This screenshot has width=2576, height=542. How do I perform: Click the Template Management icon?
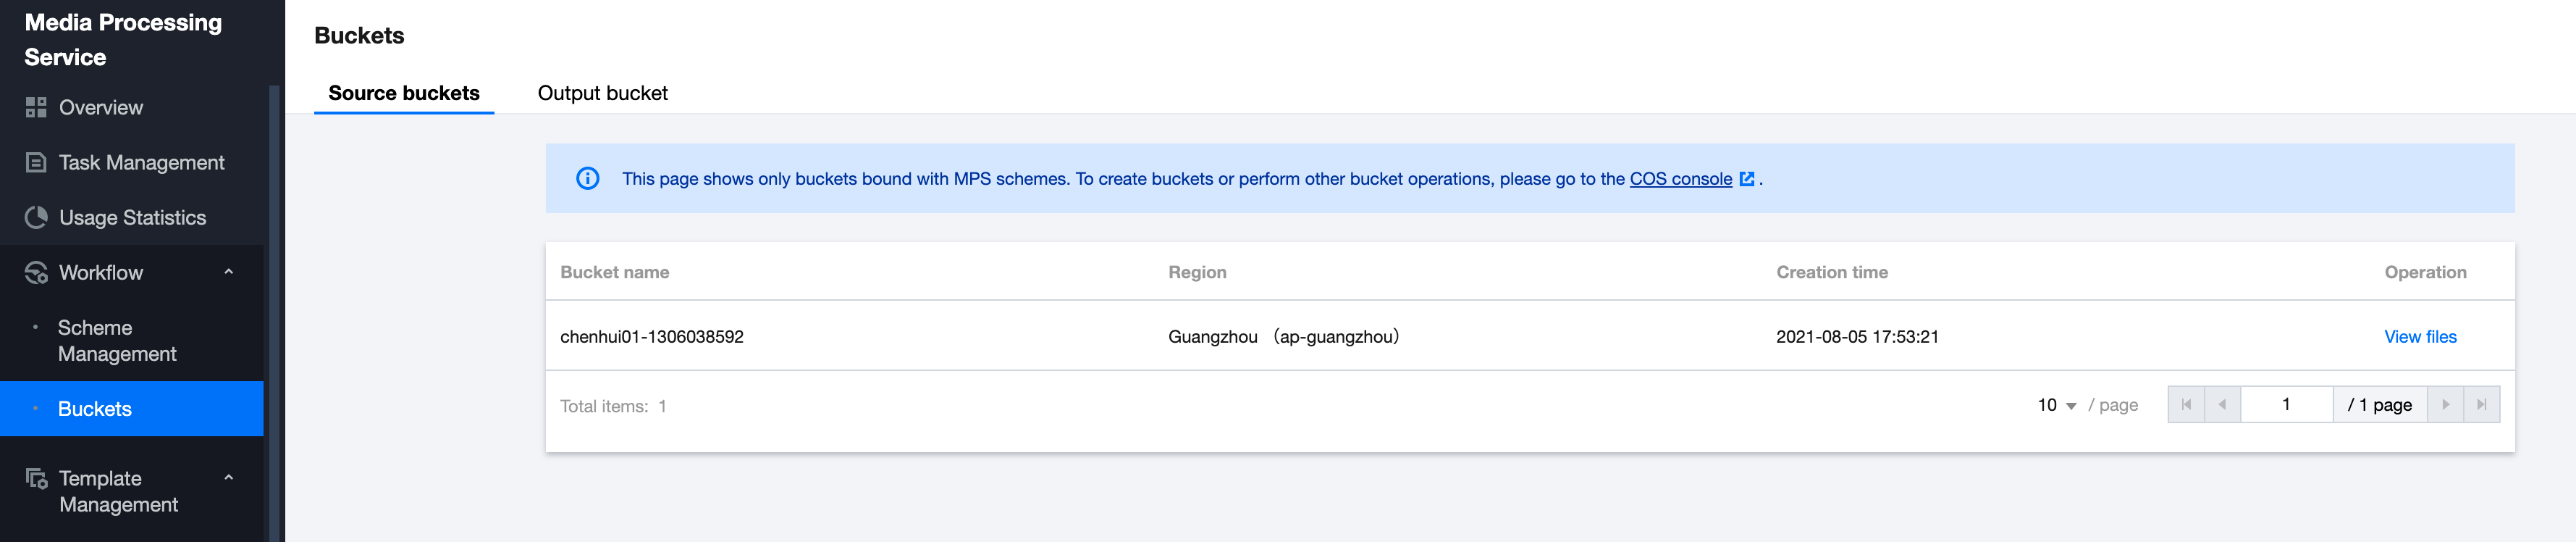pyautogui.click(x=36, y=479)
